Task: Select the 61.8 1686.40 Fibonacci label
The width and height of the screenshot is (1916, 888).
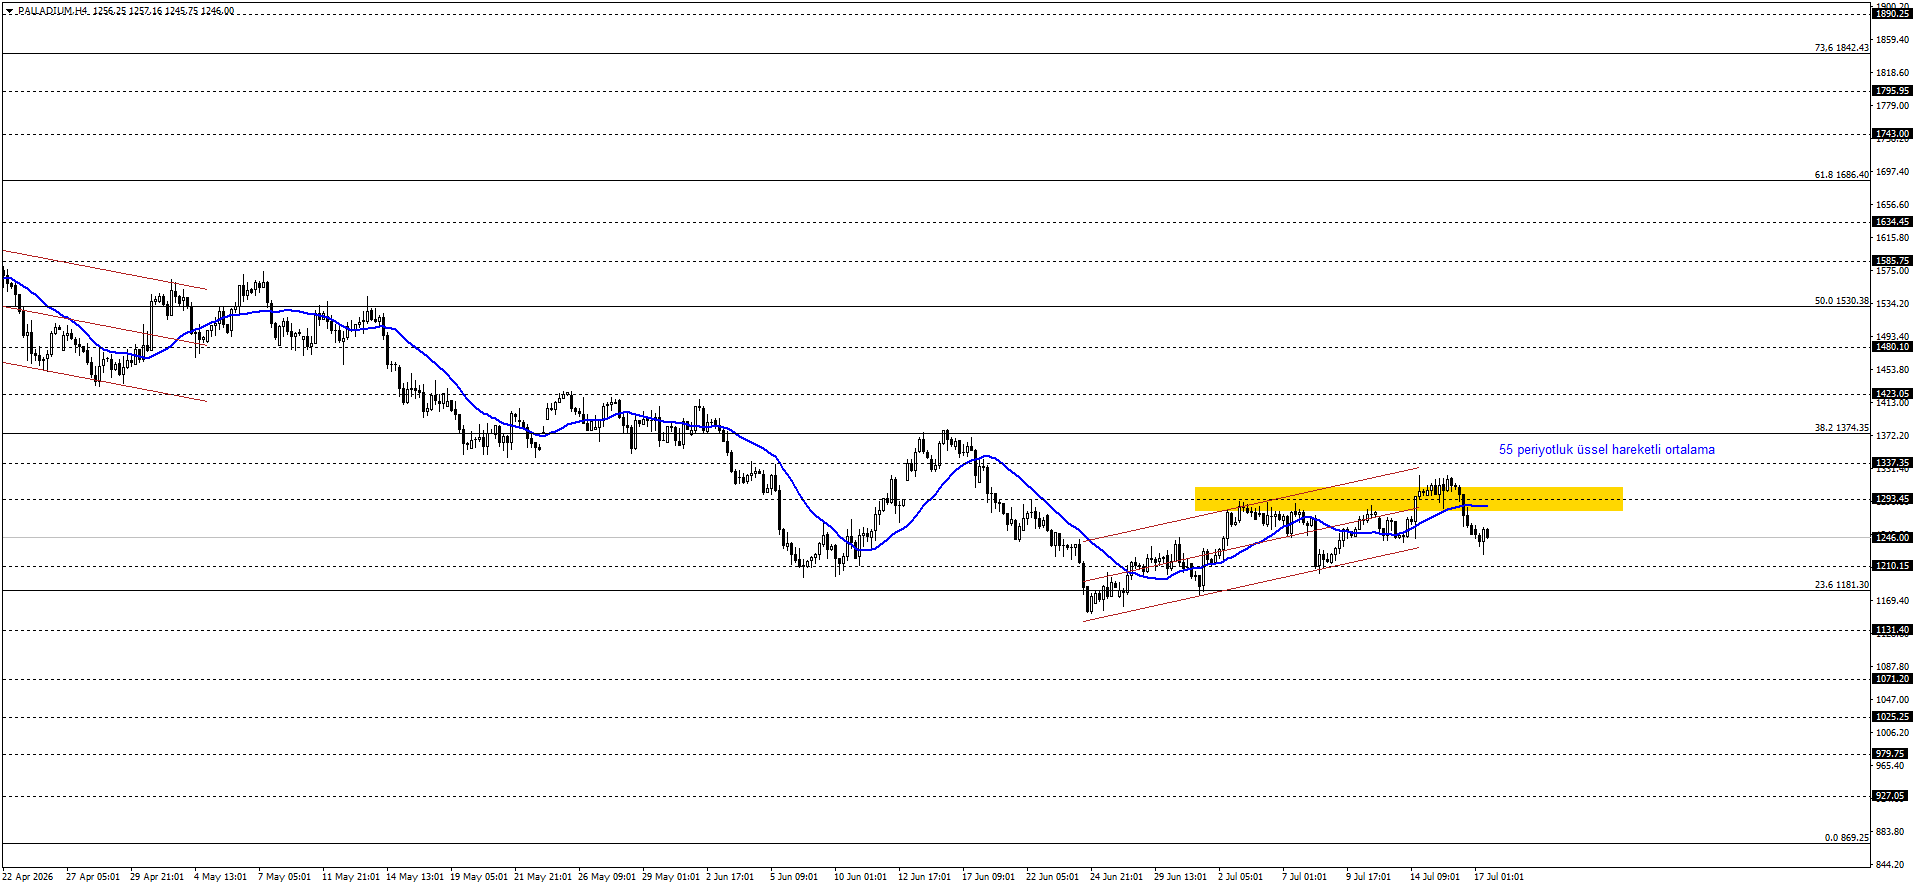Action: tap(1841, 175)
